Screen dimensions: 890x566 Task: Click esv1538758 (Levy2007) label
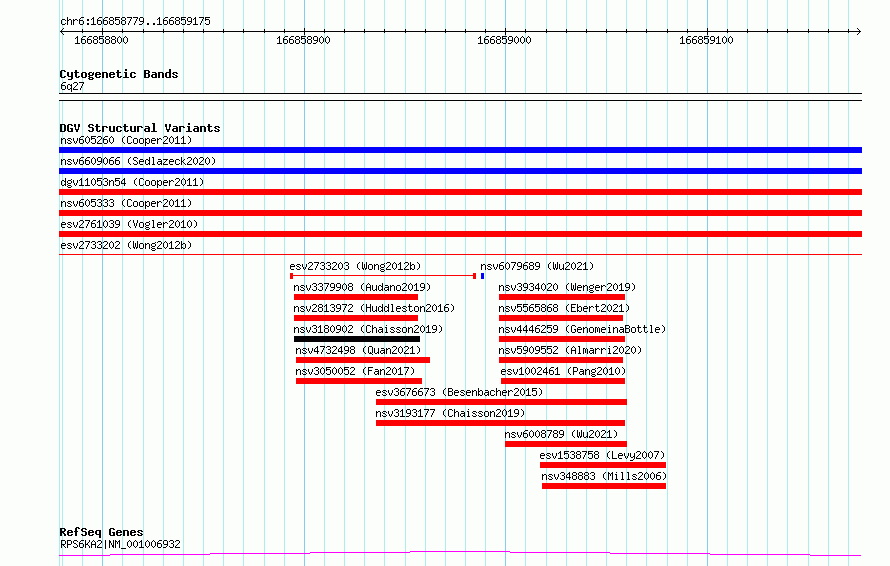pyautogui.click(x=602, y=455)
